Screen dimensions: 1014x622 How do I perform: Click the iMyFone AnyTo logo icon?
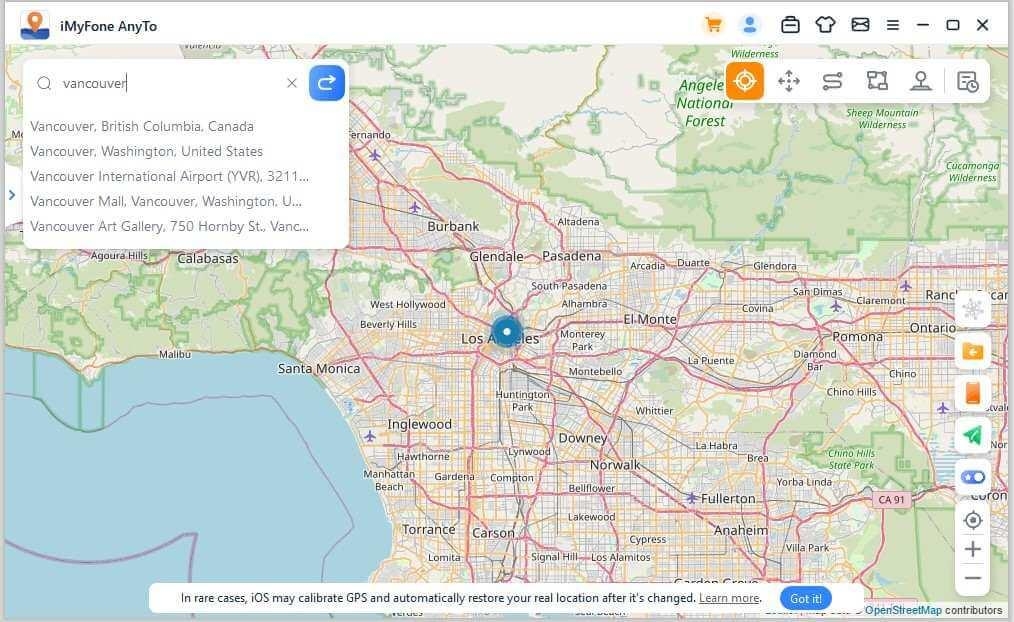pyautogui.click(x=35, y=25)
